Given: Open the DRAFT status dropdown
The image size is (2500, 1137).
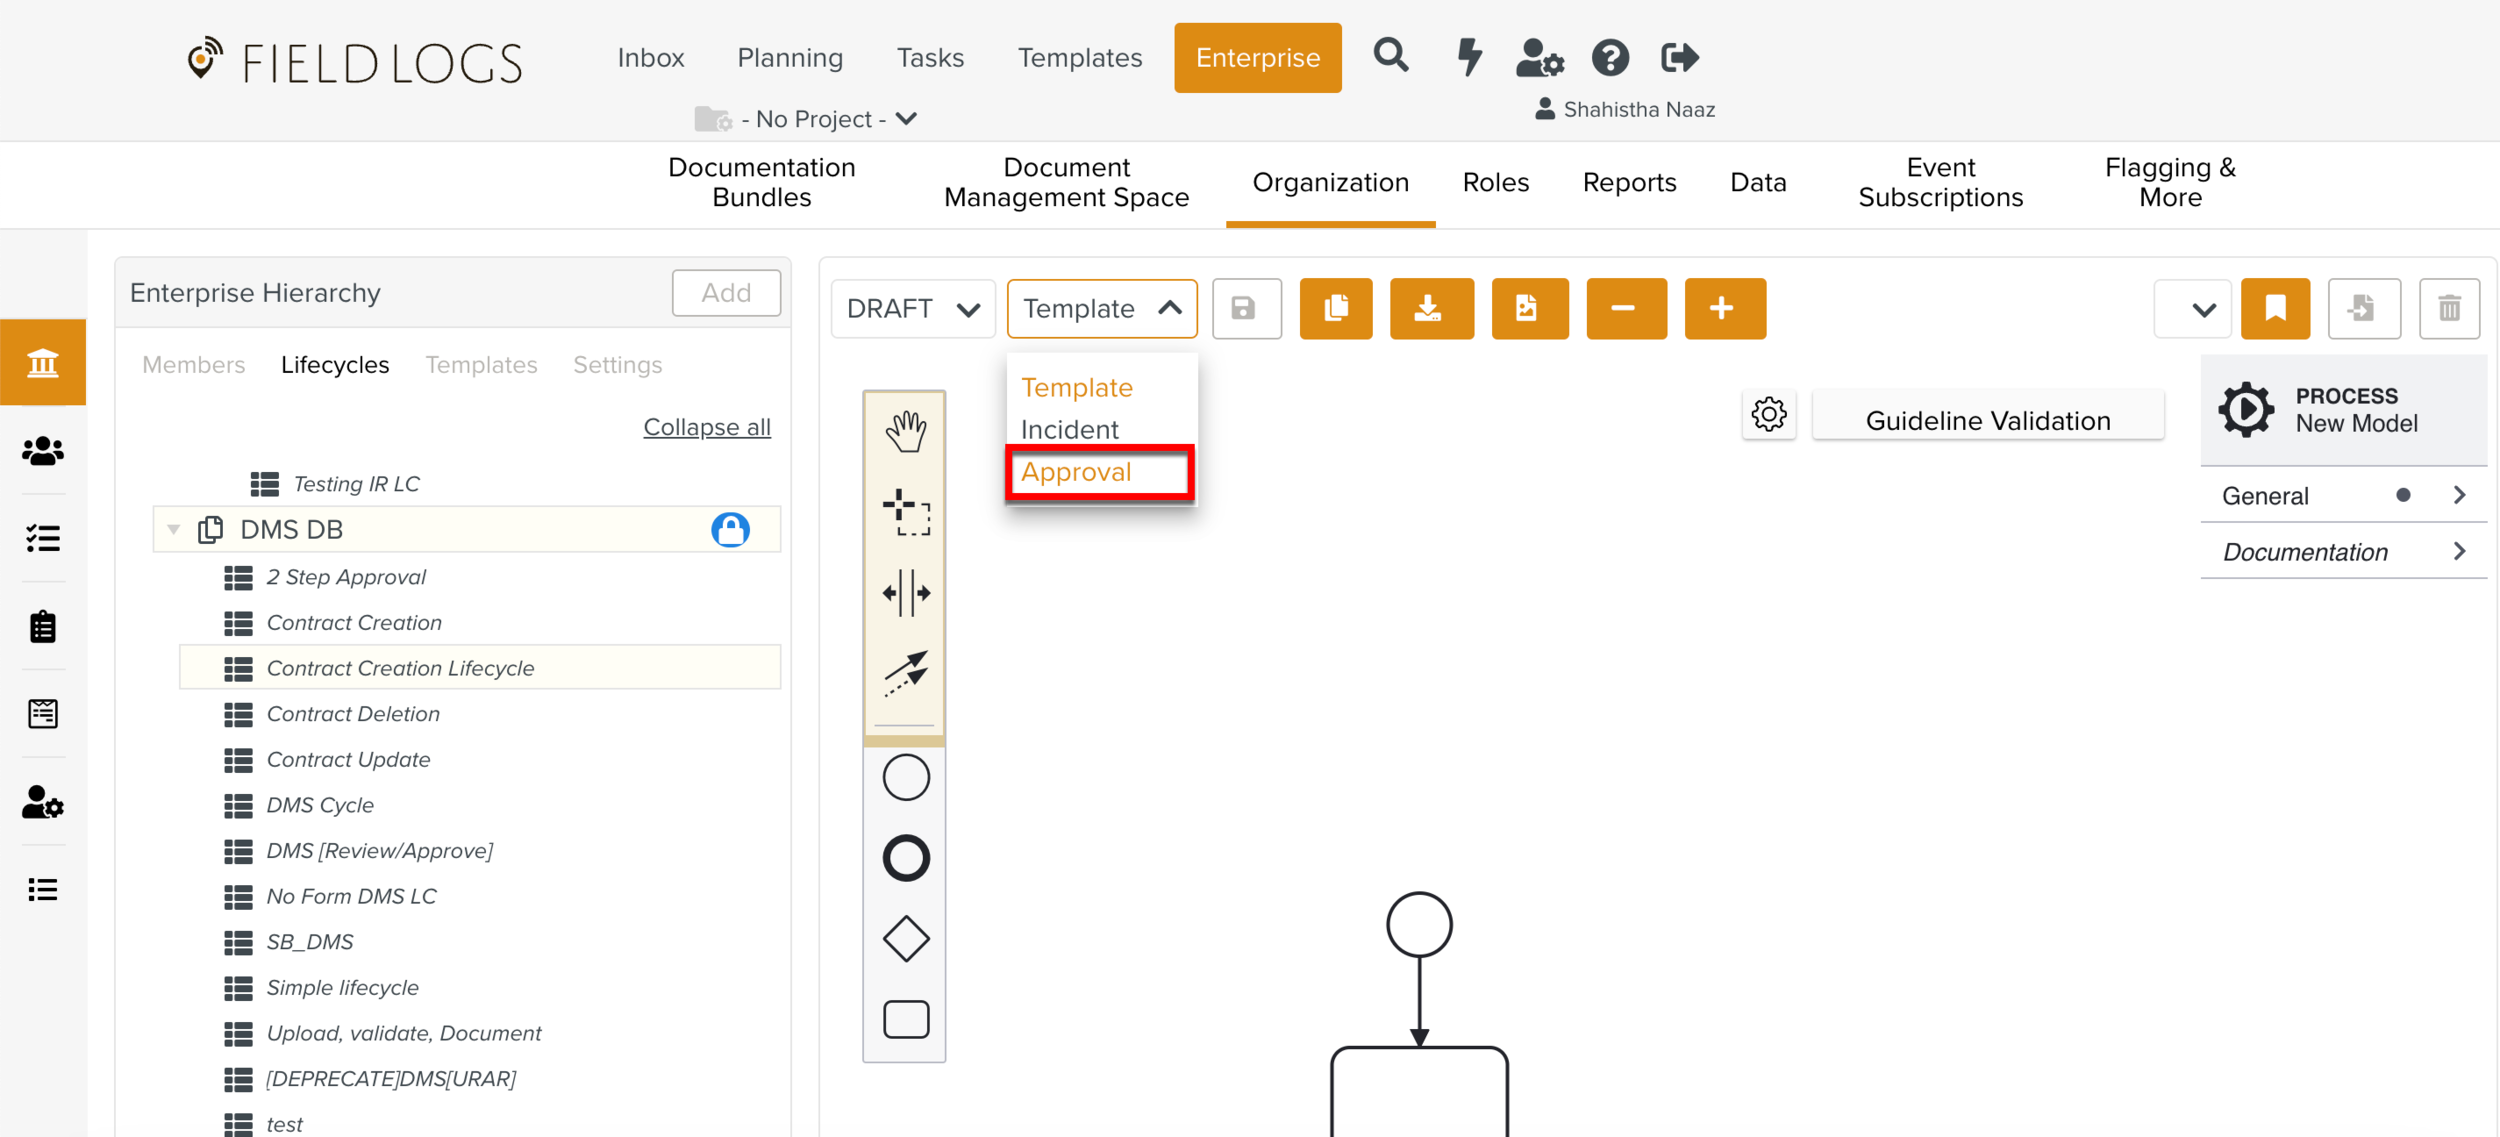Looking at the screenshot, I should coord(912,308).
